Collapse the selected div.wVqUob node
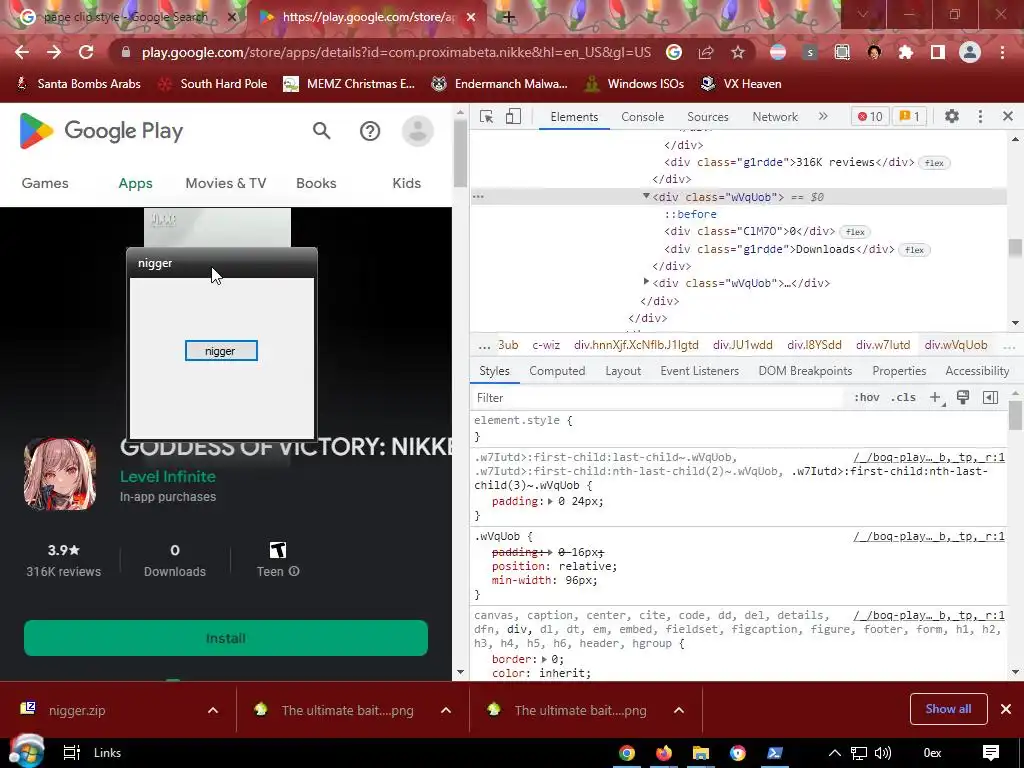Image resolution: width=1024 pixels, height=768 pixels. (646, 196)
